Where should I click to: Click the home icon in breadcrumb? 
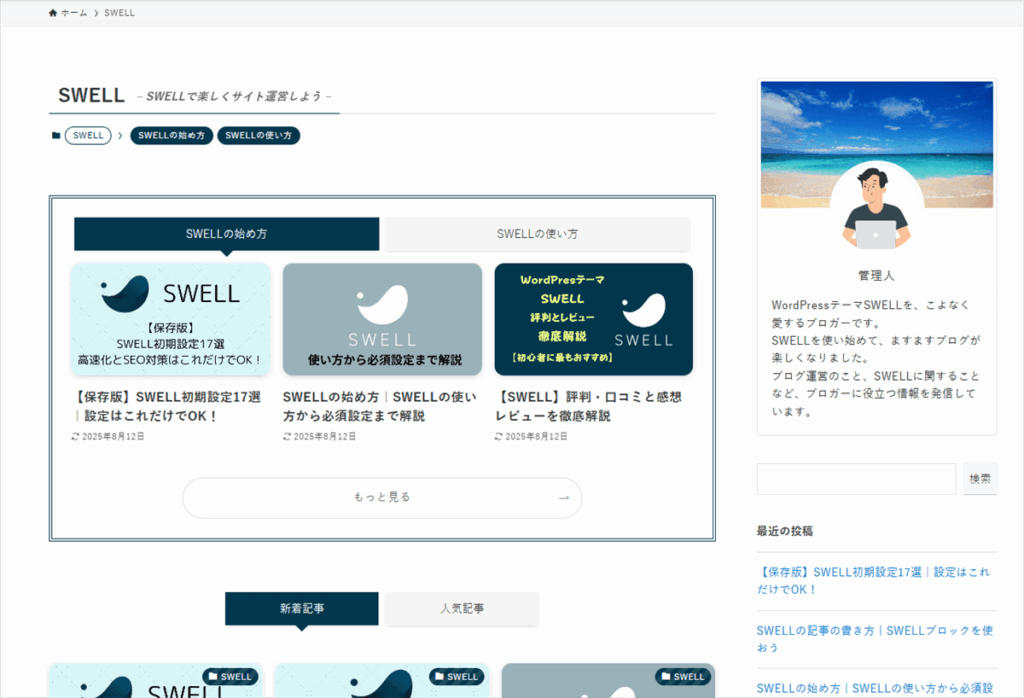[x=53, y=13]
